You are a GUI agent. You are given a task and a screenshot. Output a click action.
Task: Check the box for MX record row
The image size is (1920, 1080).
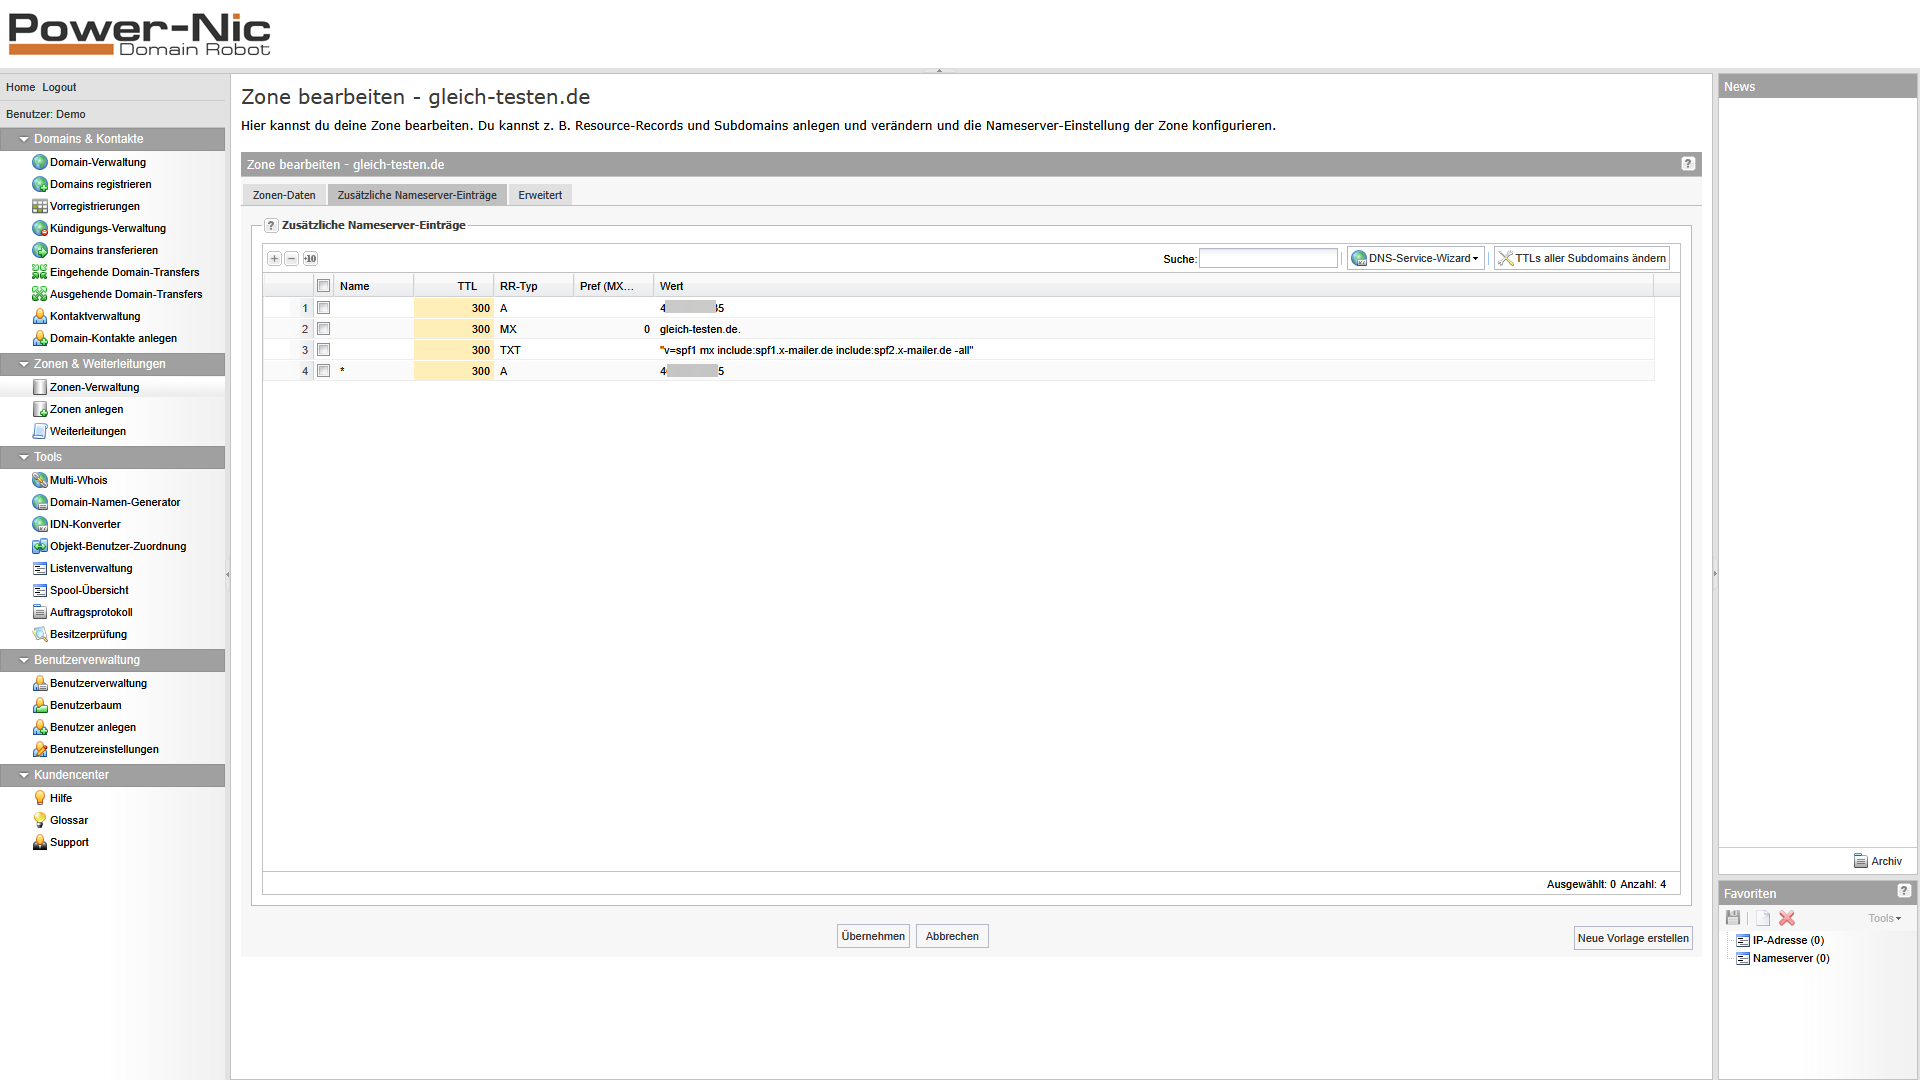coord(323,329)
